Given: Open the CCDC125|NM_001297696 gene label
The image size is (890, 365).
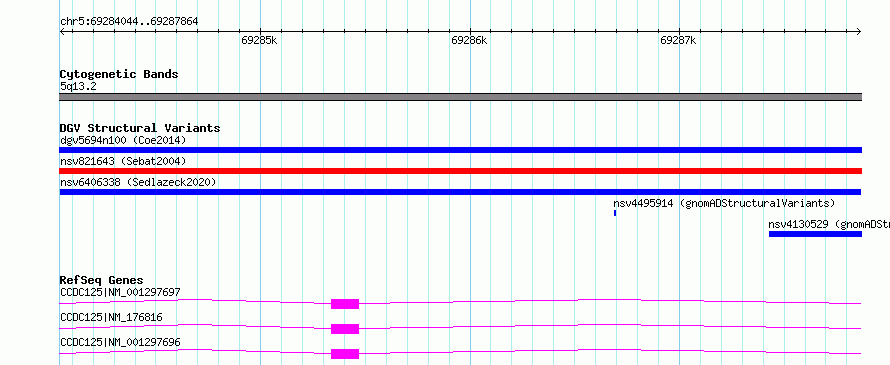Looking at the screenshot, I should point(120,342).
